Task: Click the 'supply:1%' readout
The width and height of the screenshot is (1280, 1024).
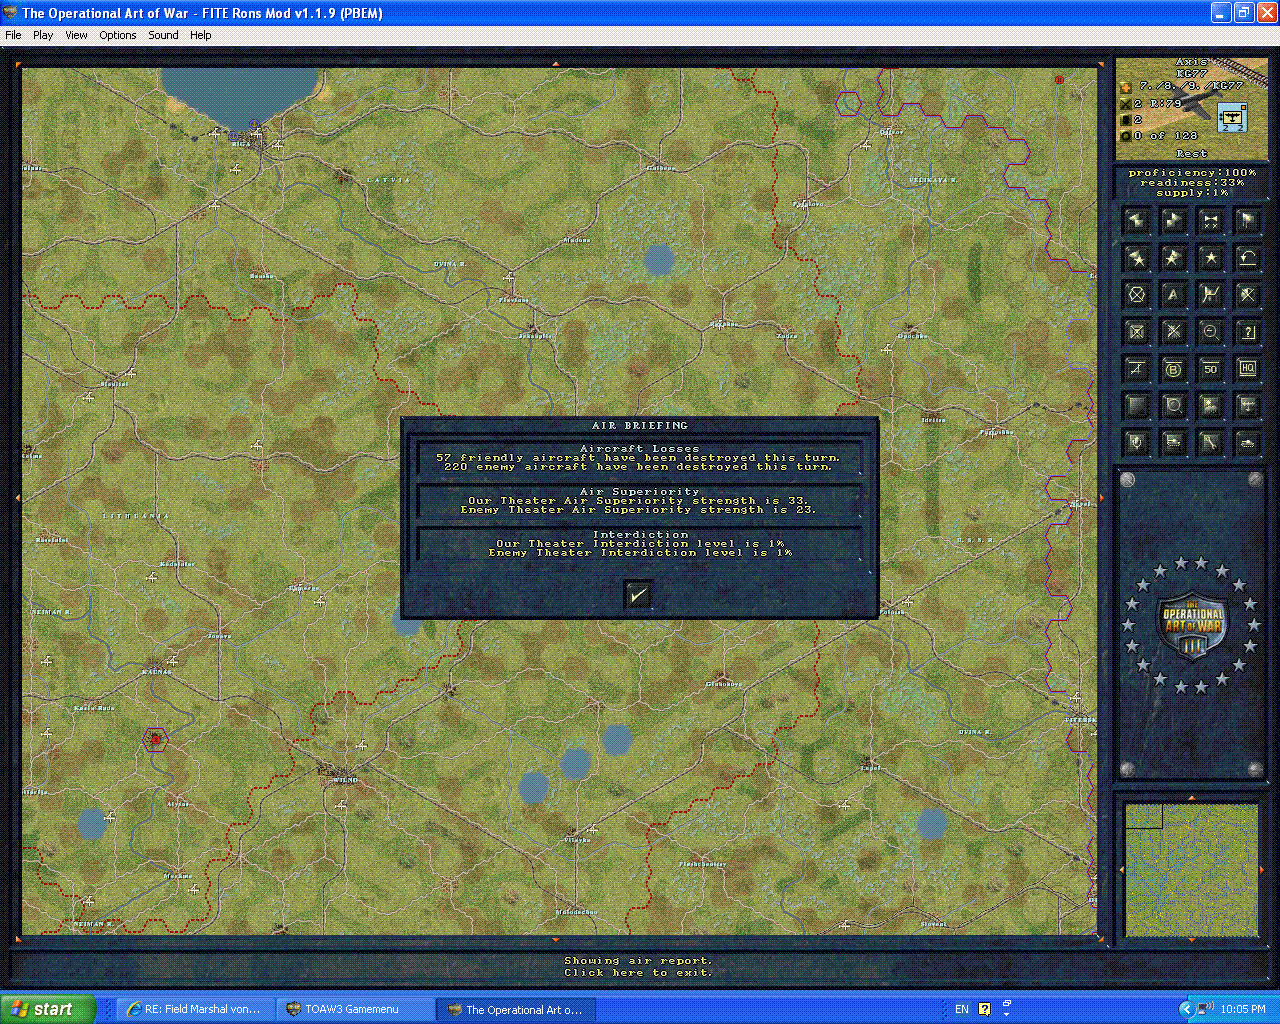Action: (1192, 192)
